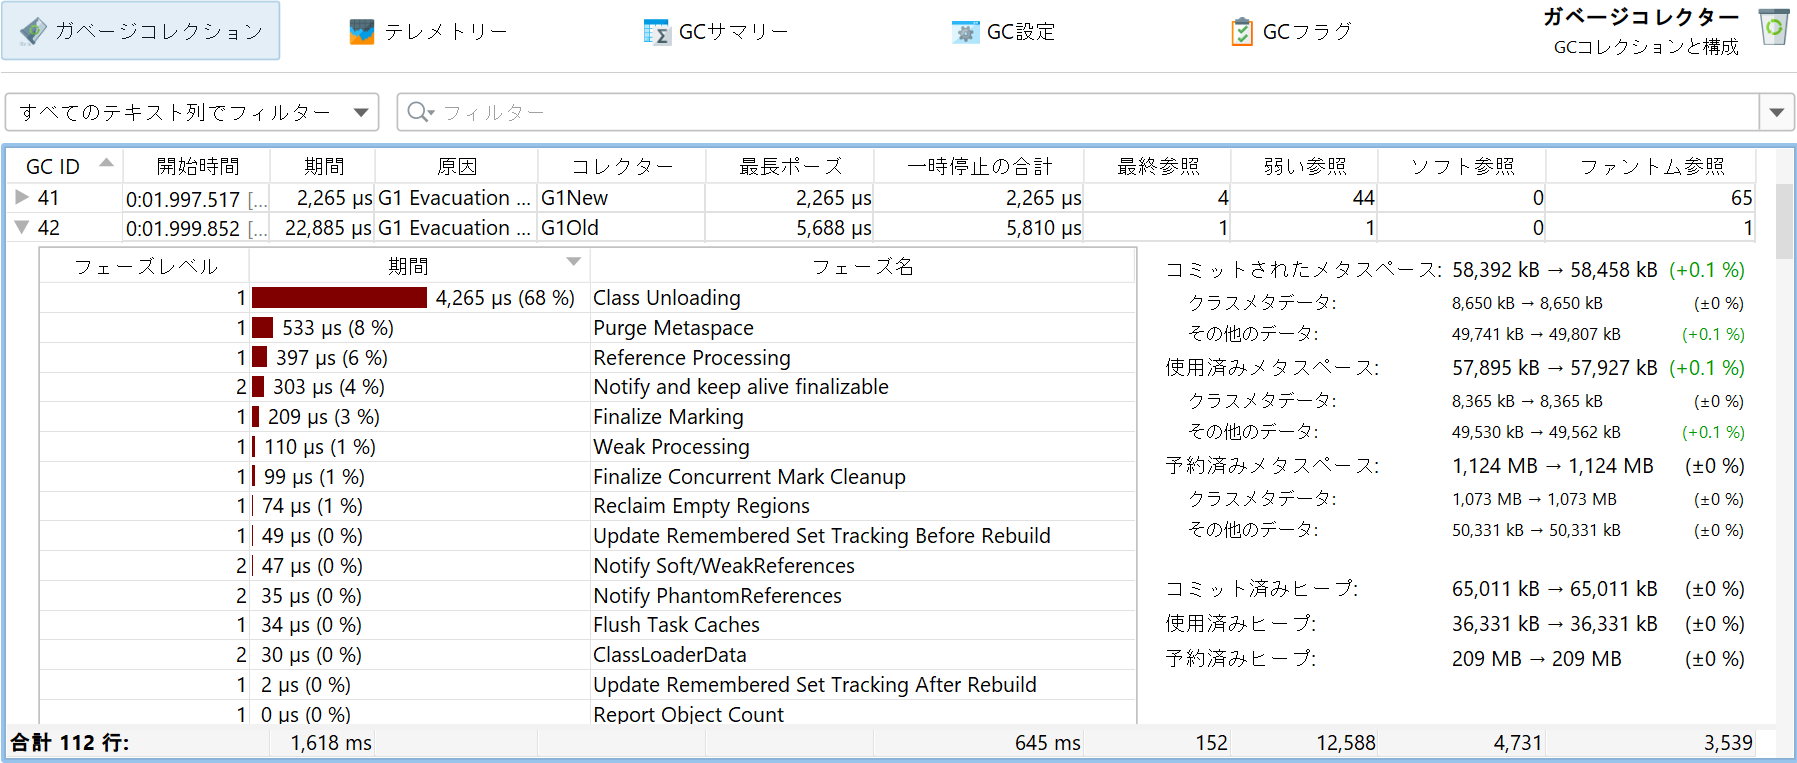The width and height of the screenshot is (1797, 763).
Task: Select the Finalize Marking phase row
Action: (x=588, y=417)
